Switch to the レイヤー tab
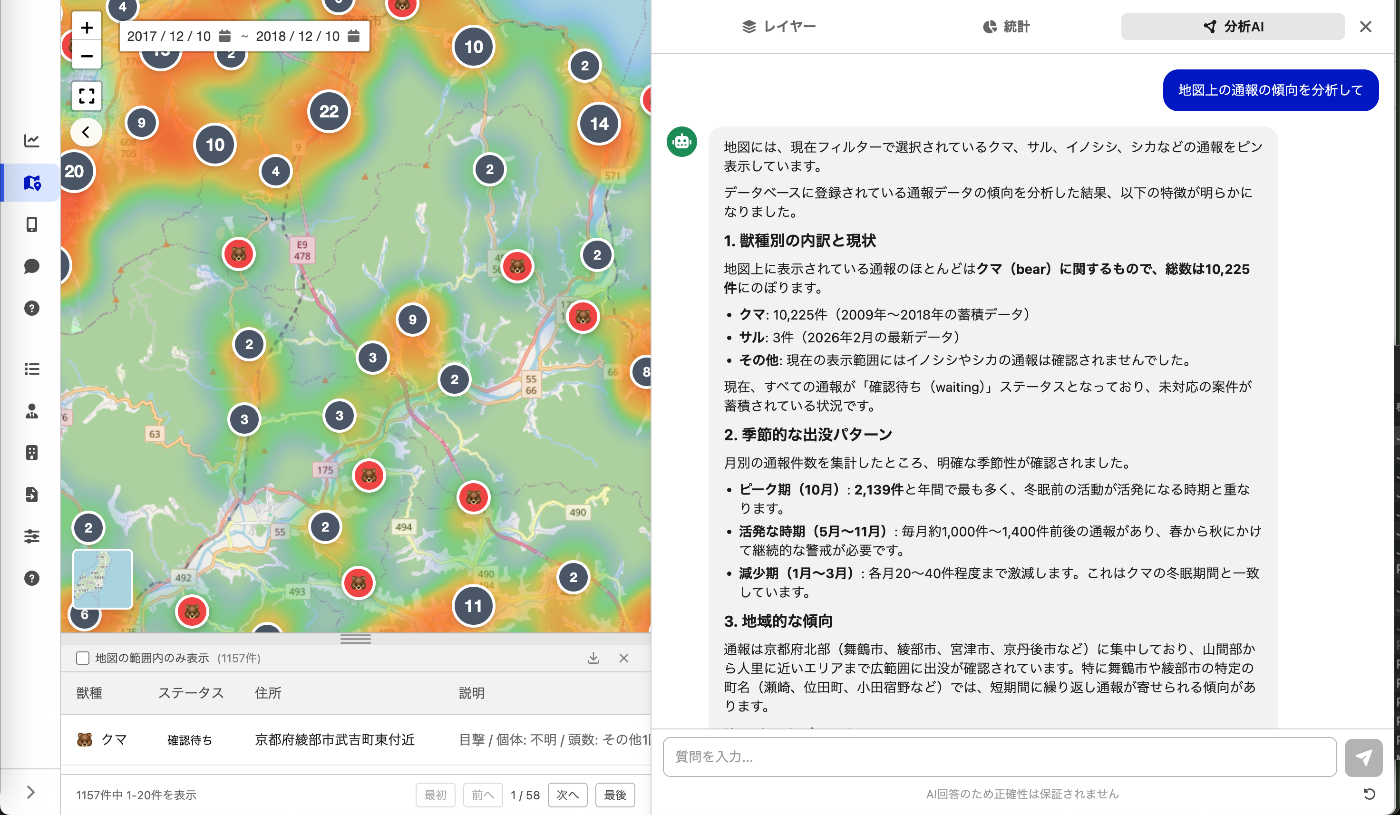The image size is (1400, 815). (x=780, y=27)
